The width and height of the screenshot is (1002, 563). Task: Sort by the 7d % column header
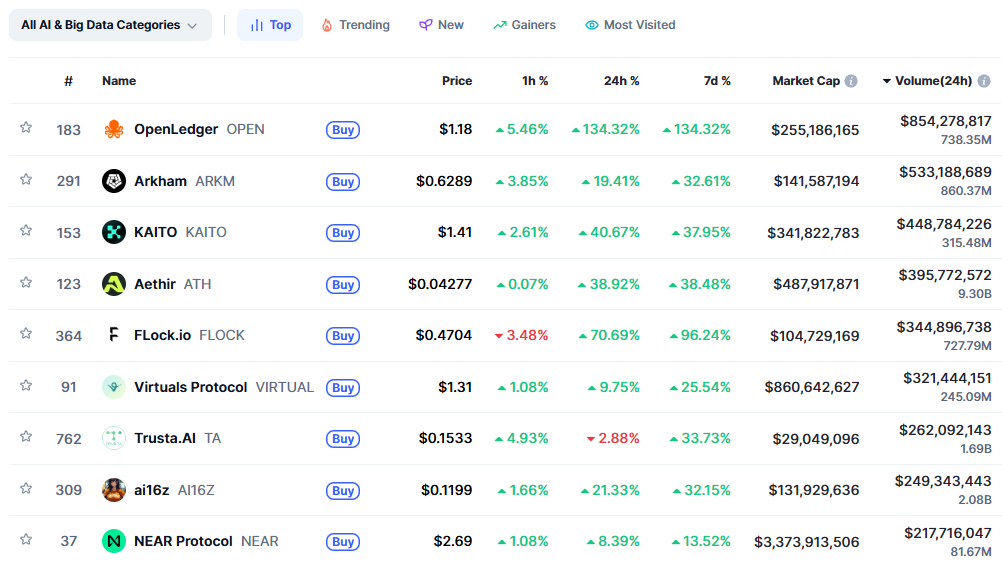tap(717, 81)
